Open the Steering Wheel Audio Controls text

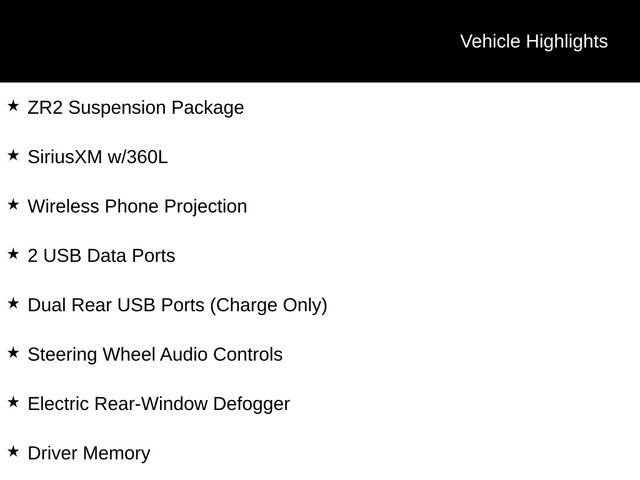155,355
